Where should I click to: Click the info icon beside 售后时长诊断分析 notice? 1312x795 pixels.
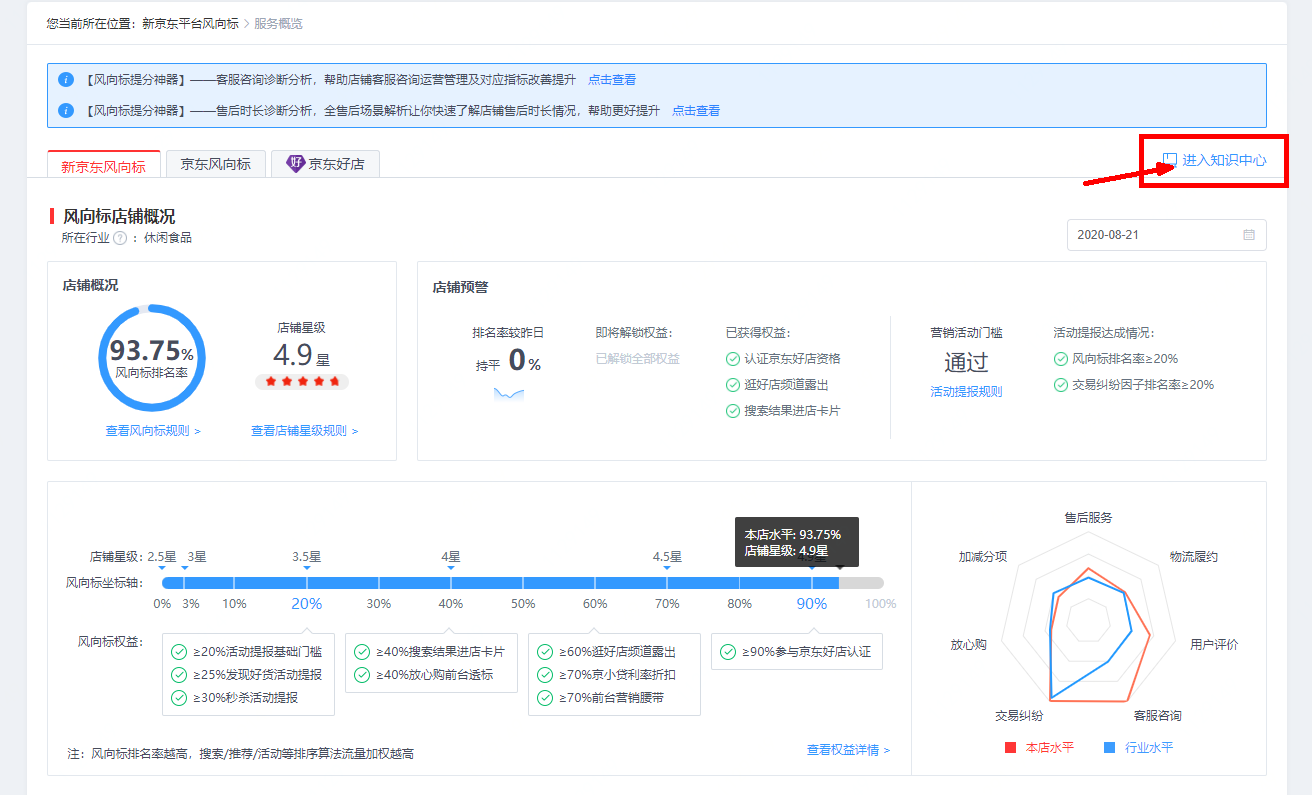tap(66, 111)
